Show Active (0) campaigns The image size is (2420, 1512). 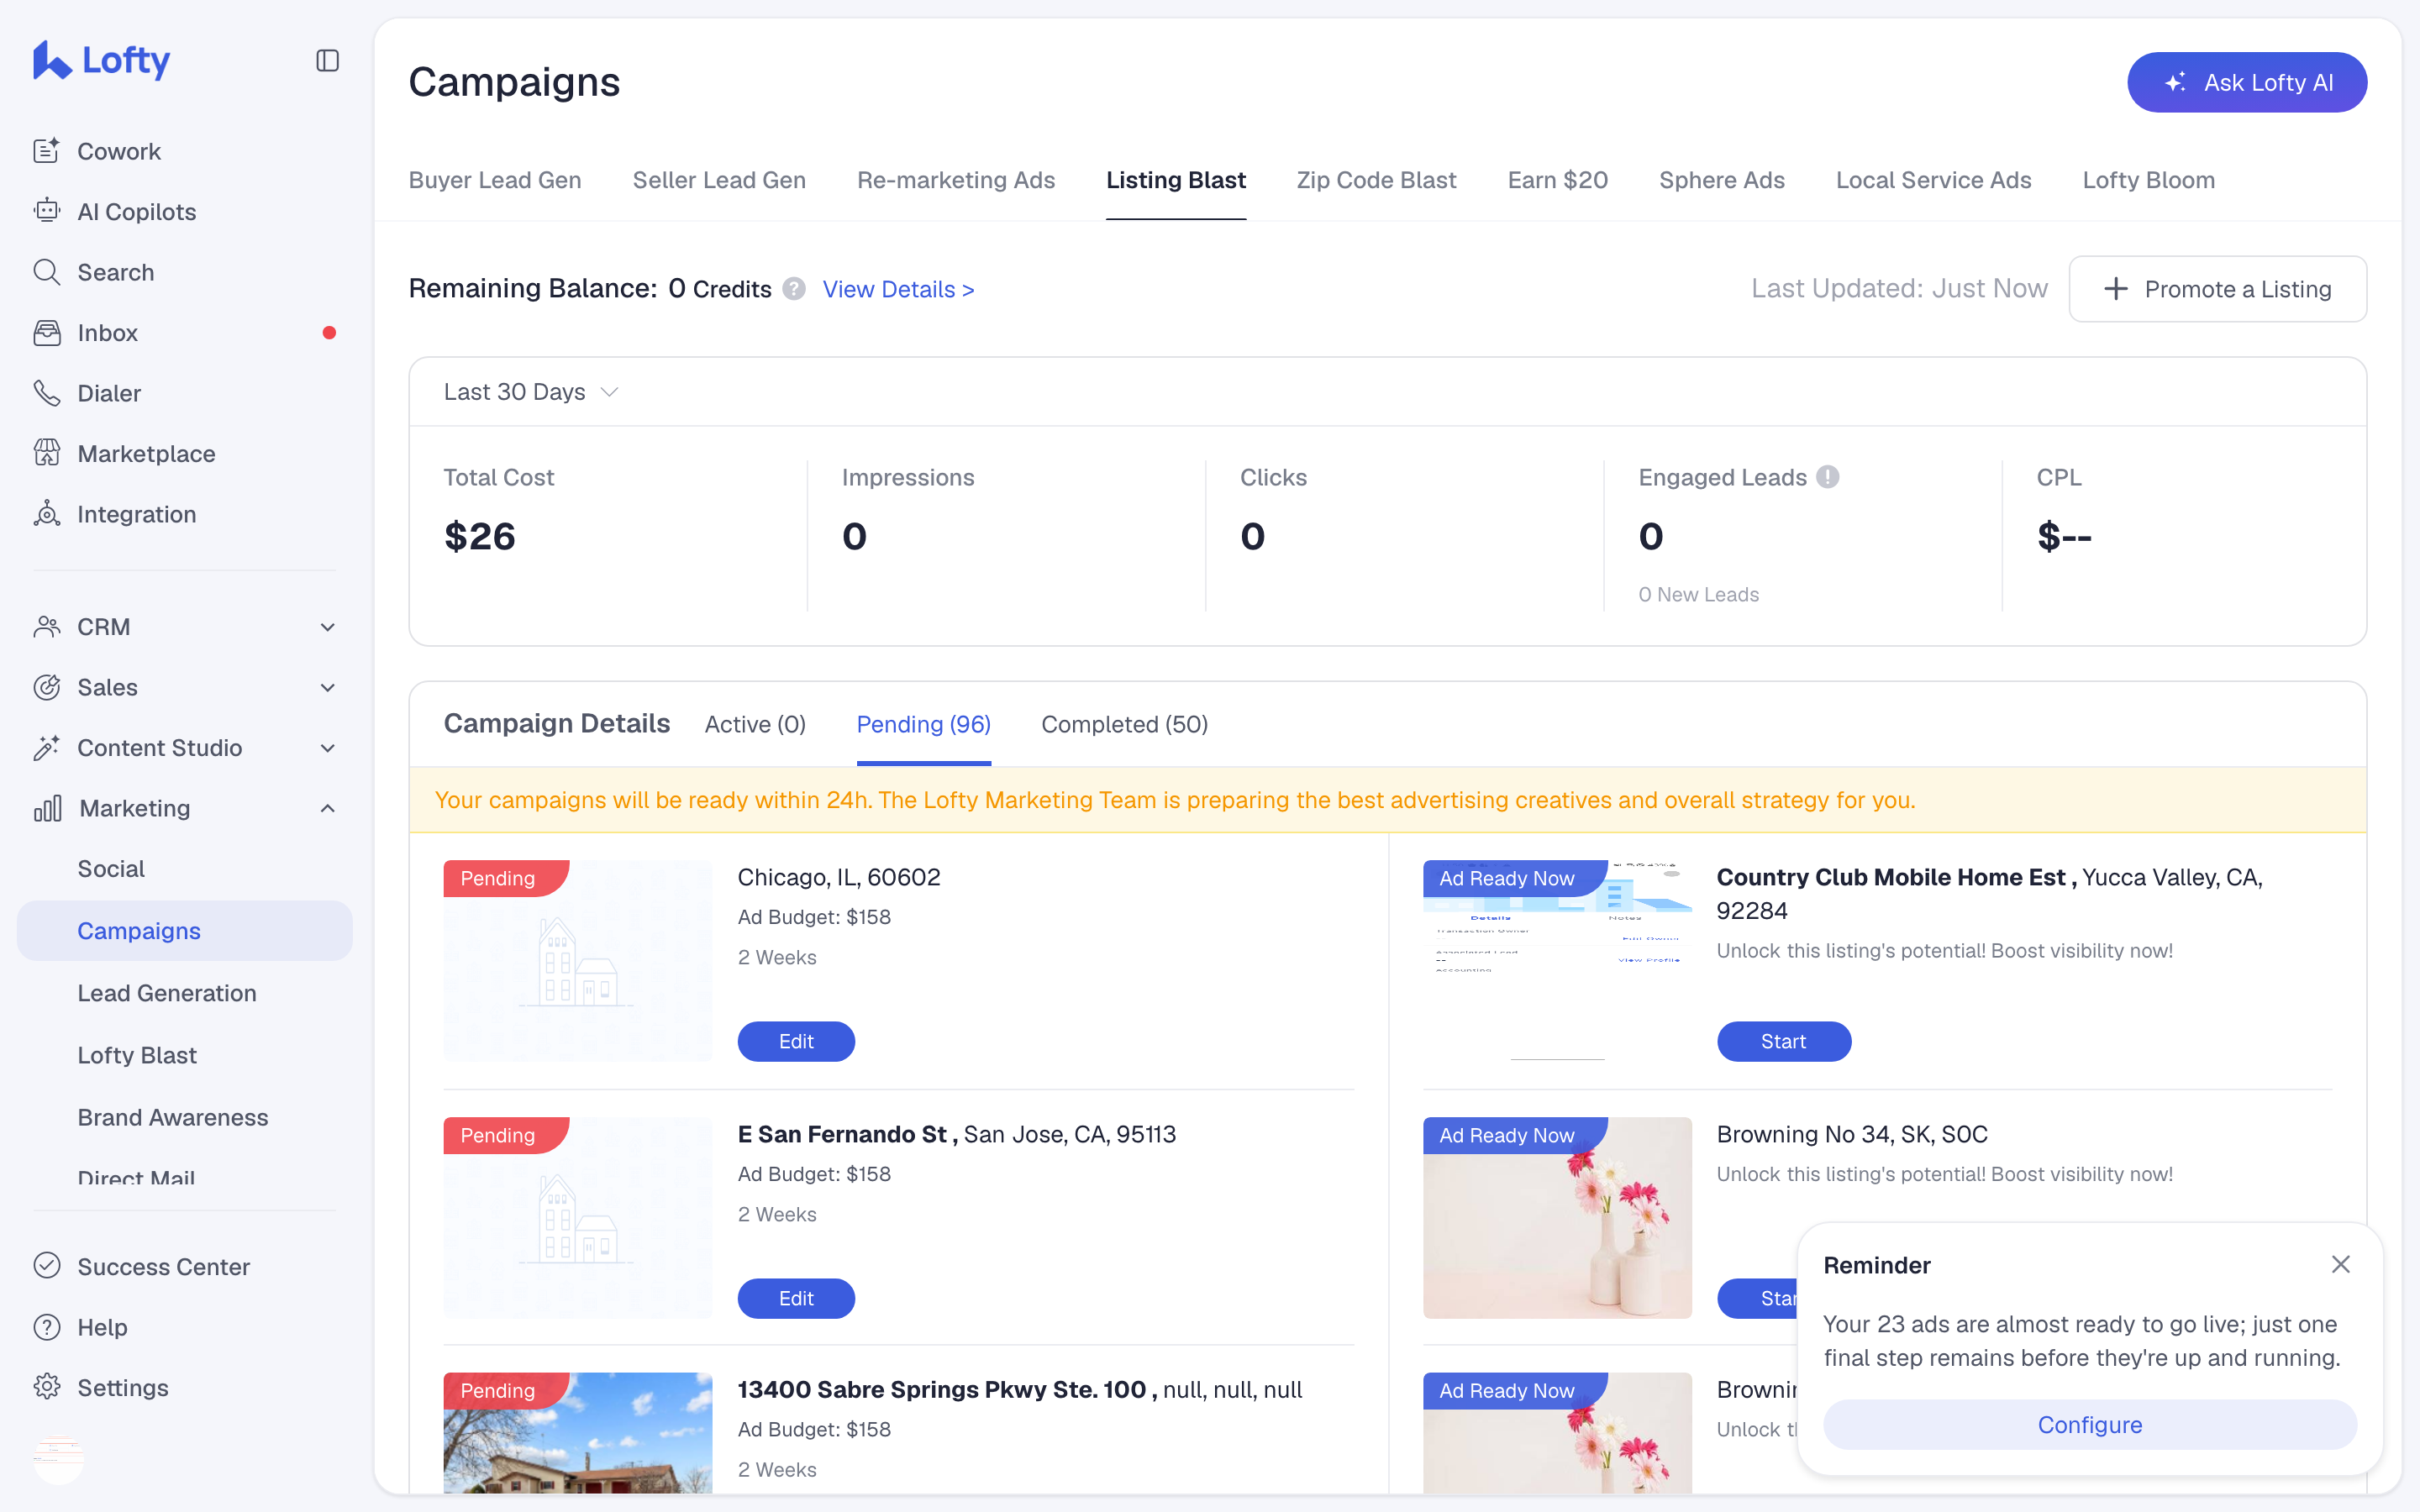(755, 724)
